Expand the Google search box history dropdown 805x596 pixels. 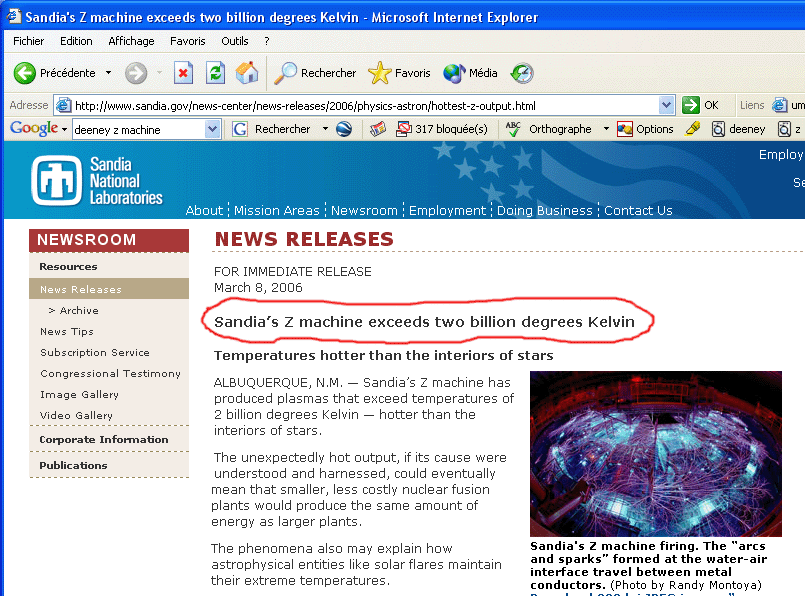212,129
